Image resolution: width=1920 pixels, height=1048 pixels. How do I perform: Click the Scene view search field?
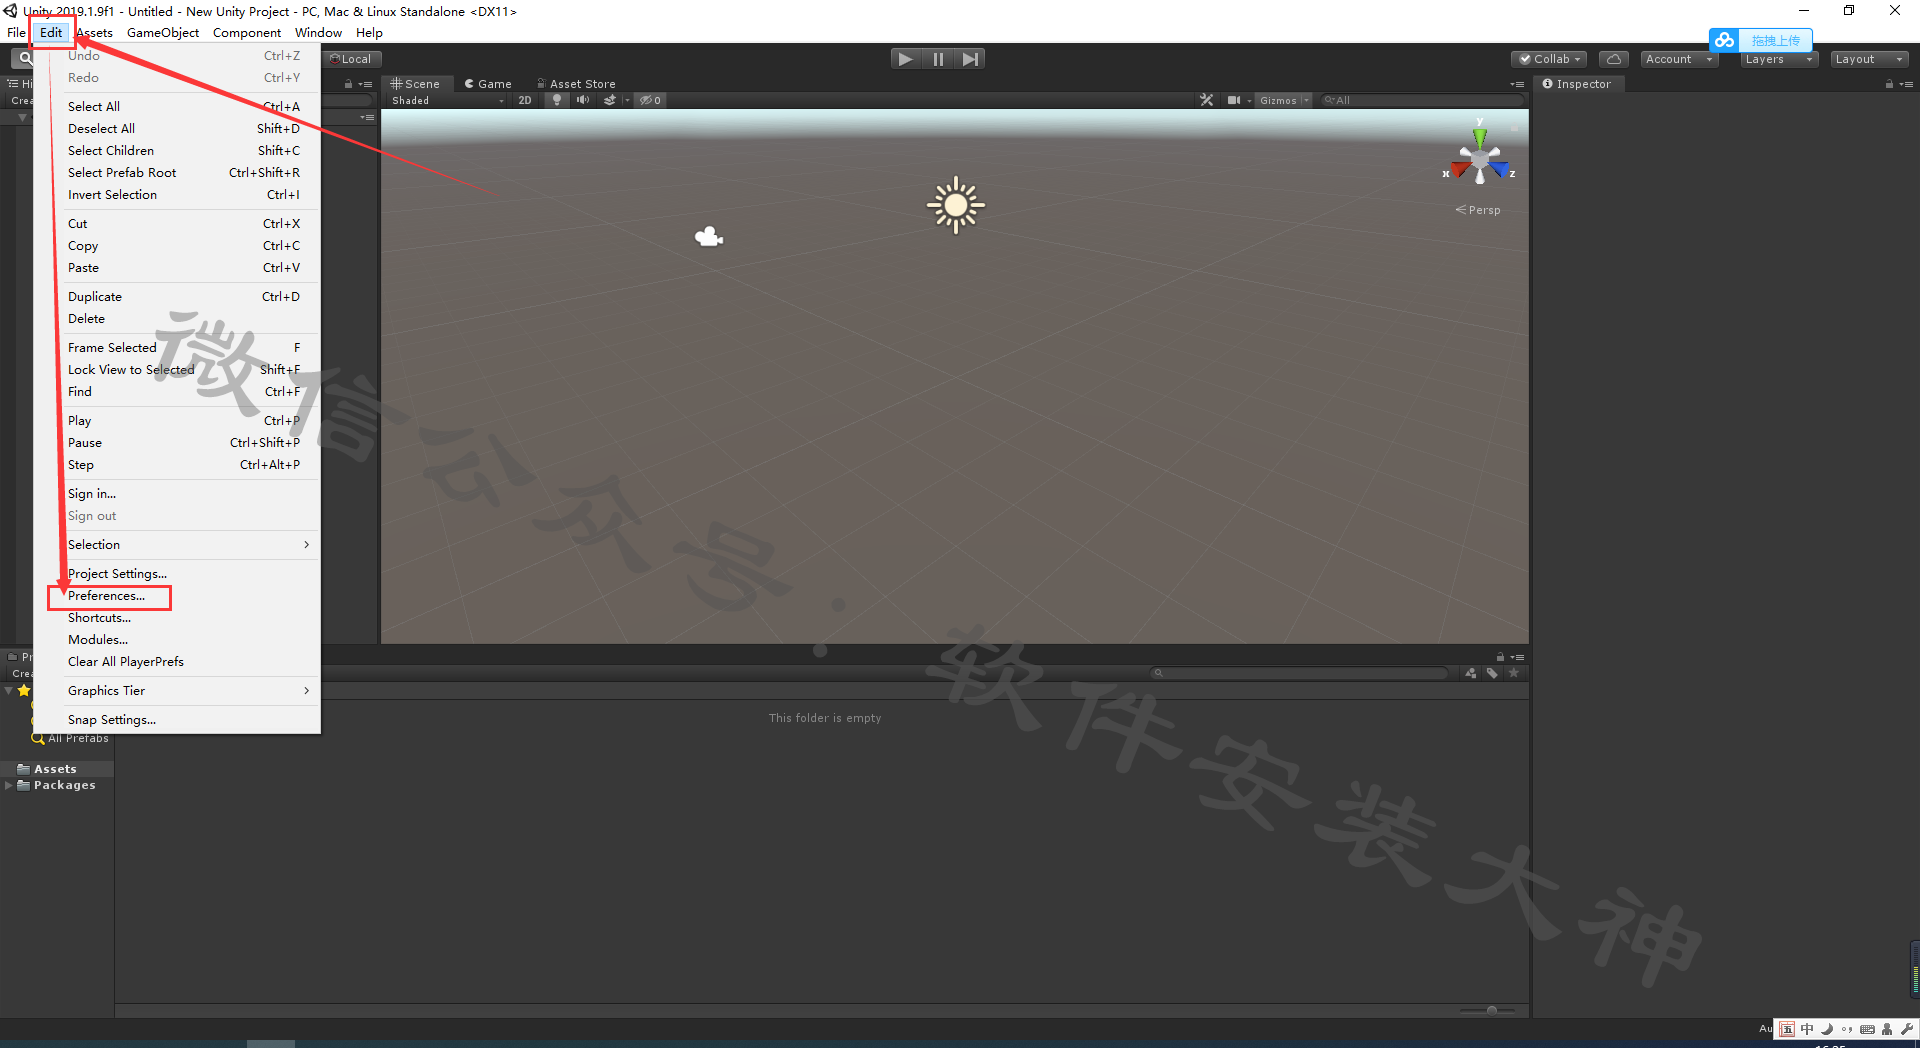point(1422,100)
